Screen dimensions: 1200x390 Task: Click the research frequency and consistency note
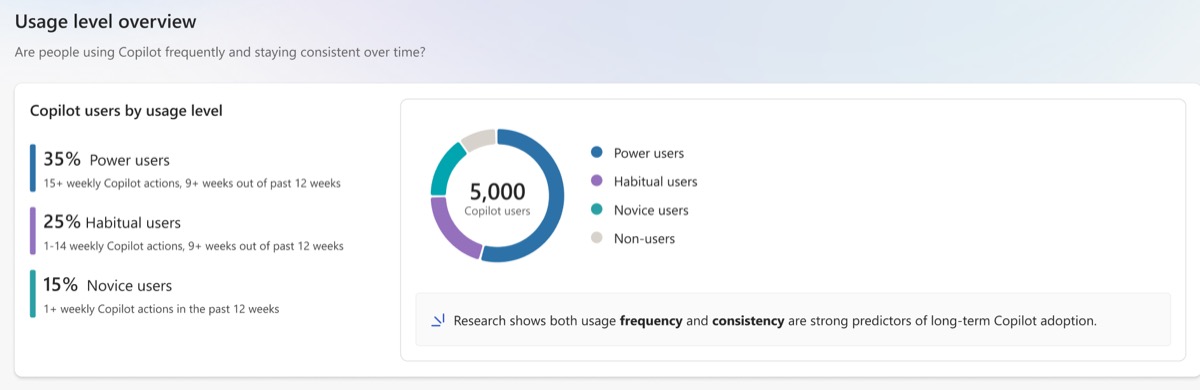[775, 321]
